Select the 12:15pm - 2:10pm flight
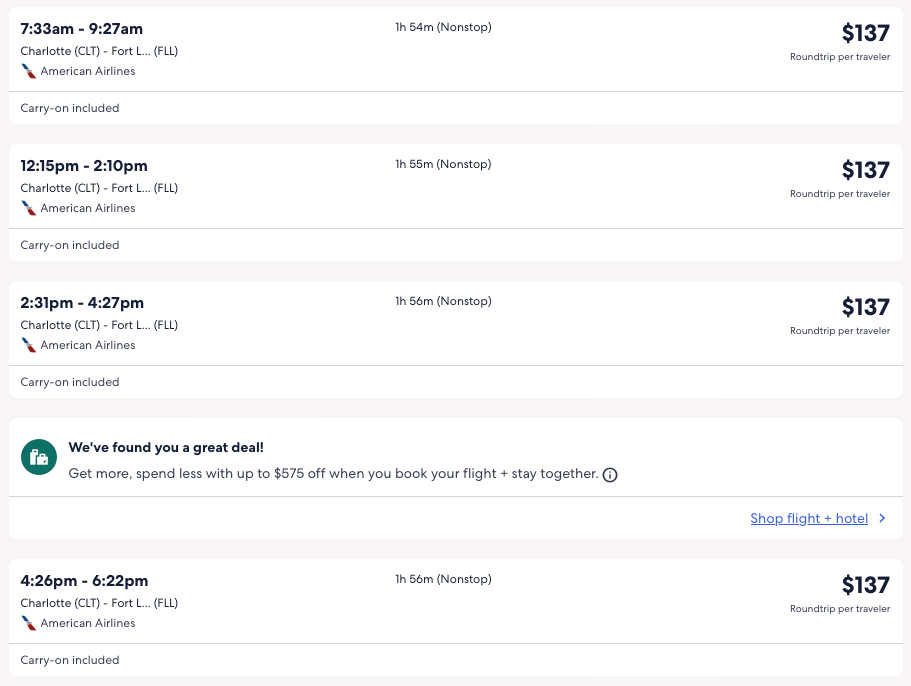 [84, 166]
